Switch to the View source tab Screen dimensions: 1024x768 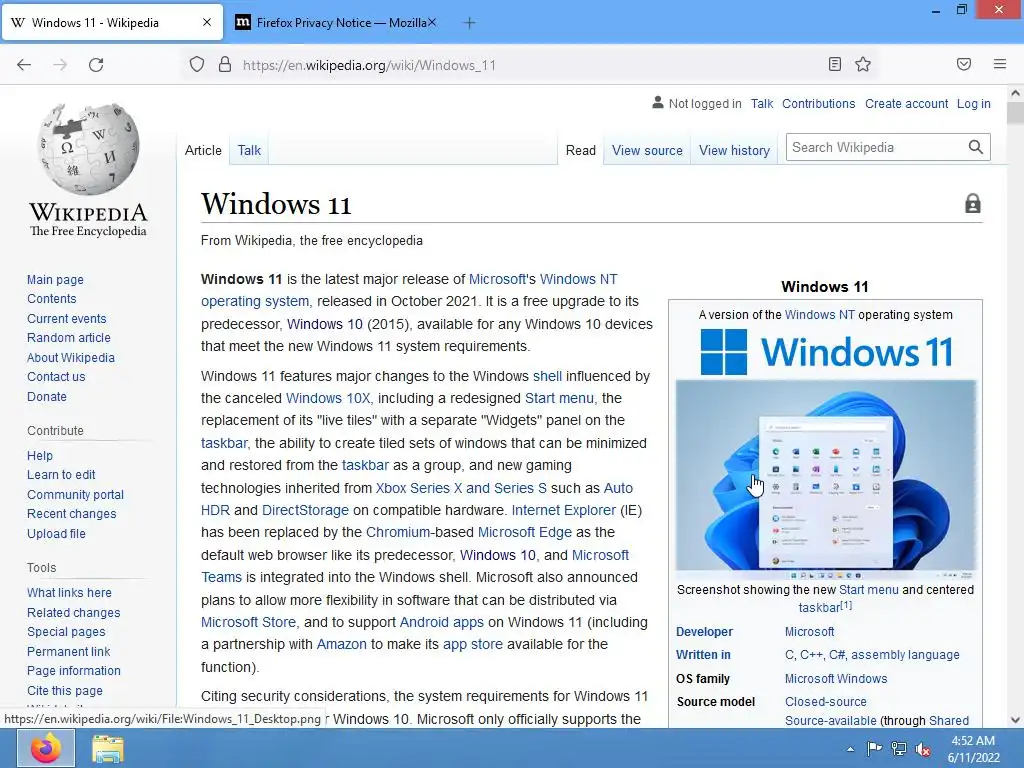[x=647, y=150]
